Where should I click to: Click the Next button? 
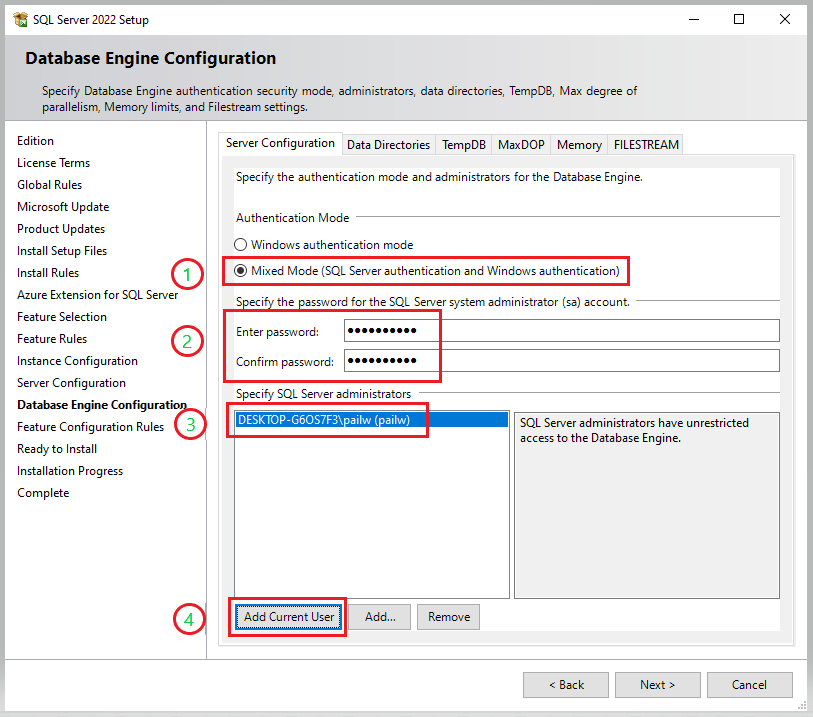(657, 685)
